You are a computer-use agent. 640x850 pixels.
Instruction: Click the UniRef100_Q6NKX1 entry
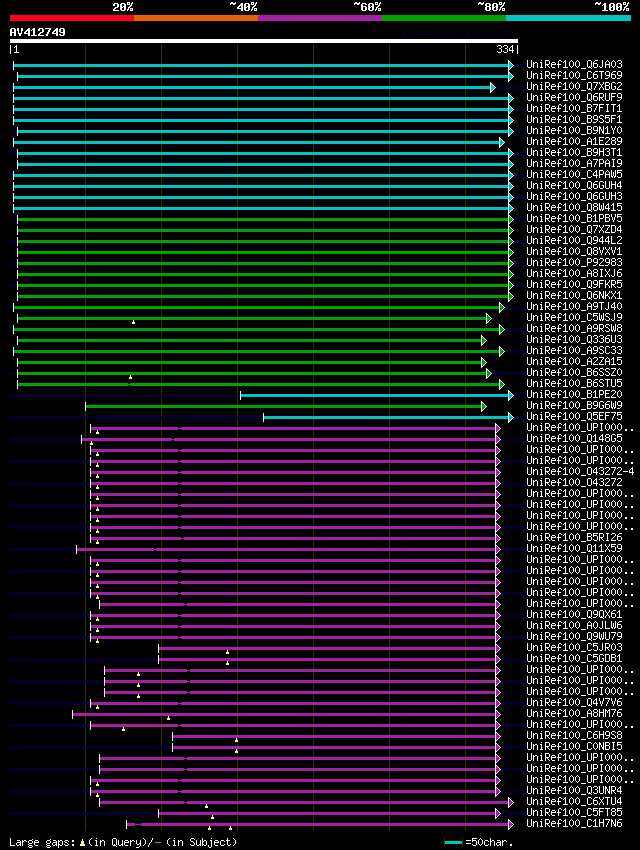pos(574,295)
